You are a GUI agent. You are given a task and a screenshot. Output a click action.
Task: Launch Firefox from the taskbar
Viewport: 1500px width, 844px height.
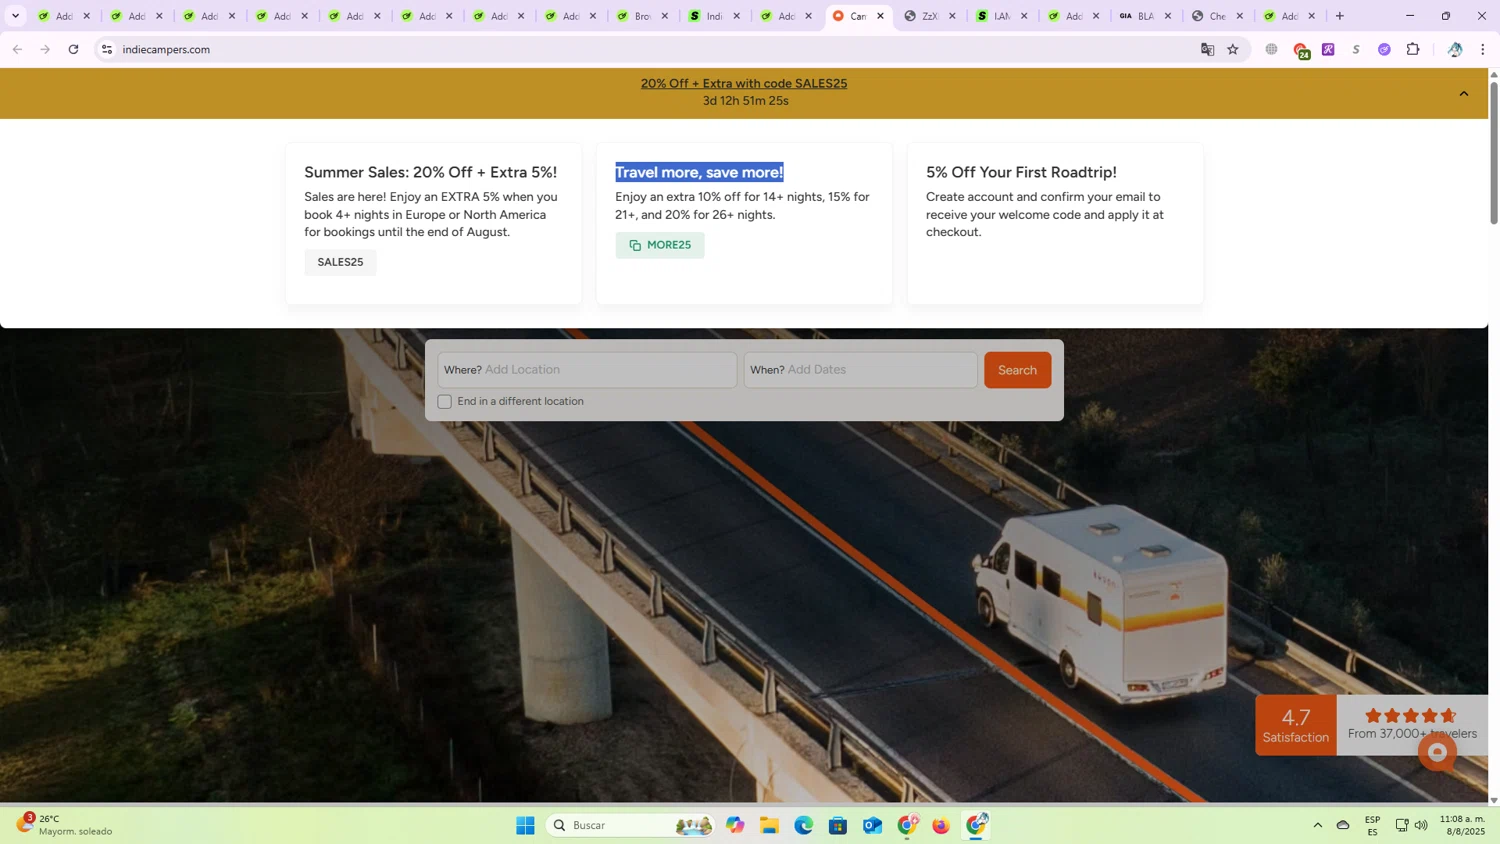(941, 825)
